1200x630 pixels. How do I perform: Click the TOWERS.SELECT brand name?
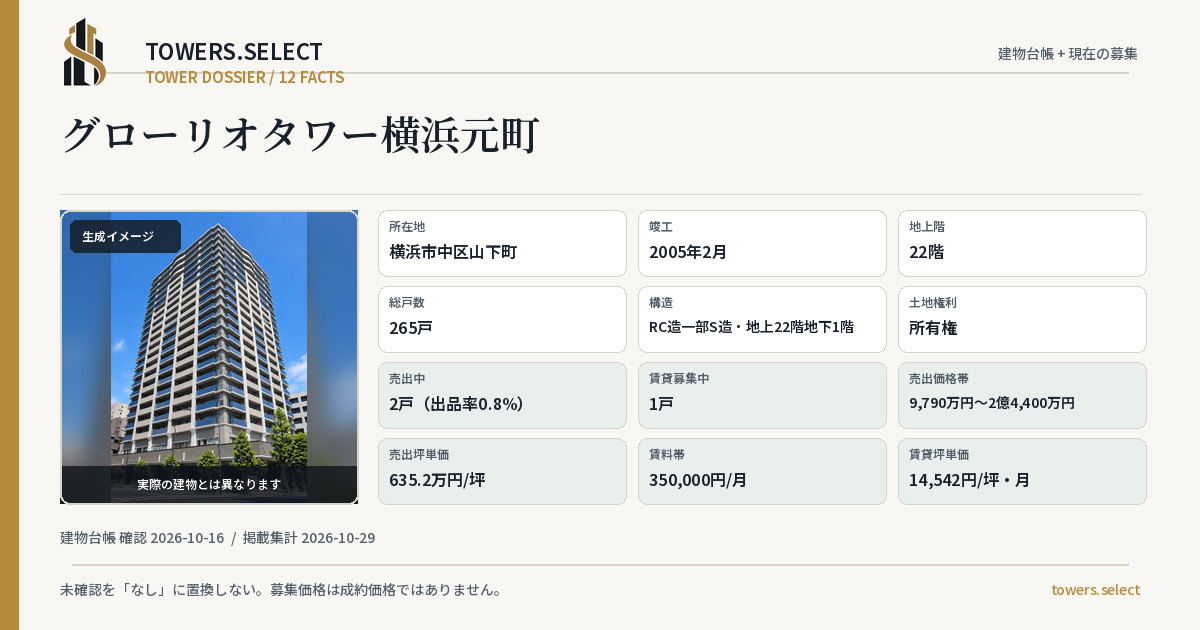(x=234, y=52)
